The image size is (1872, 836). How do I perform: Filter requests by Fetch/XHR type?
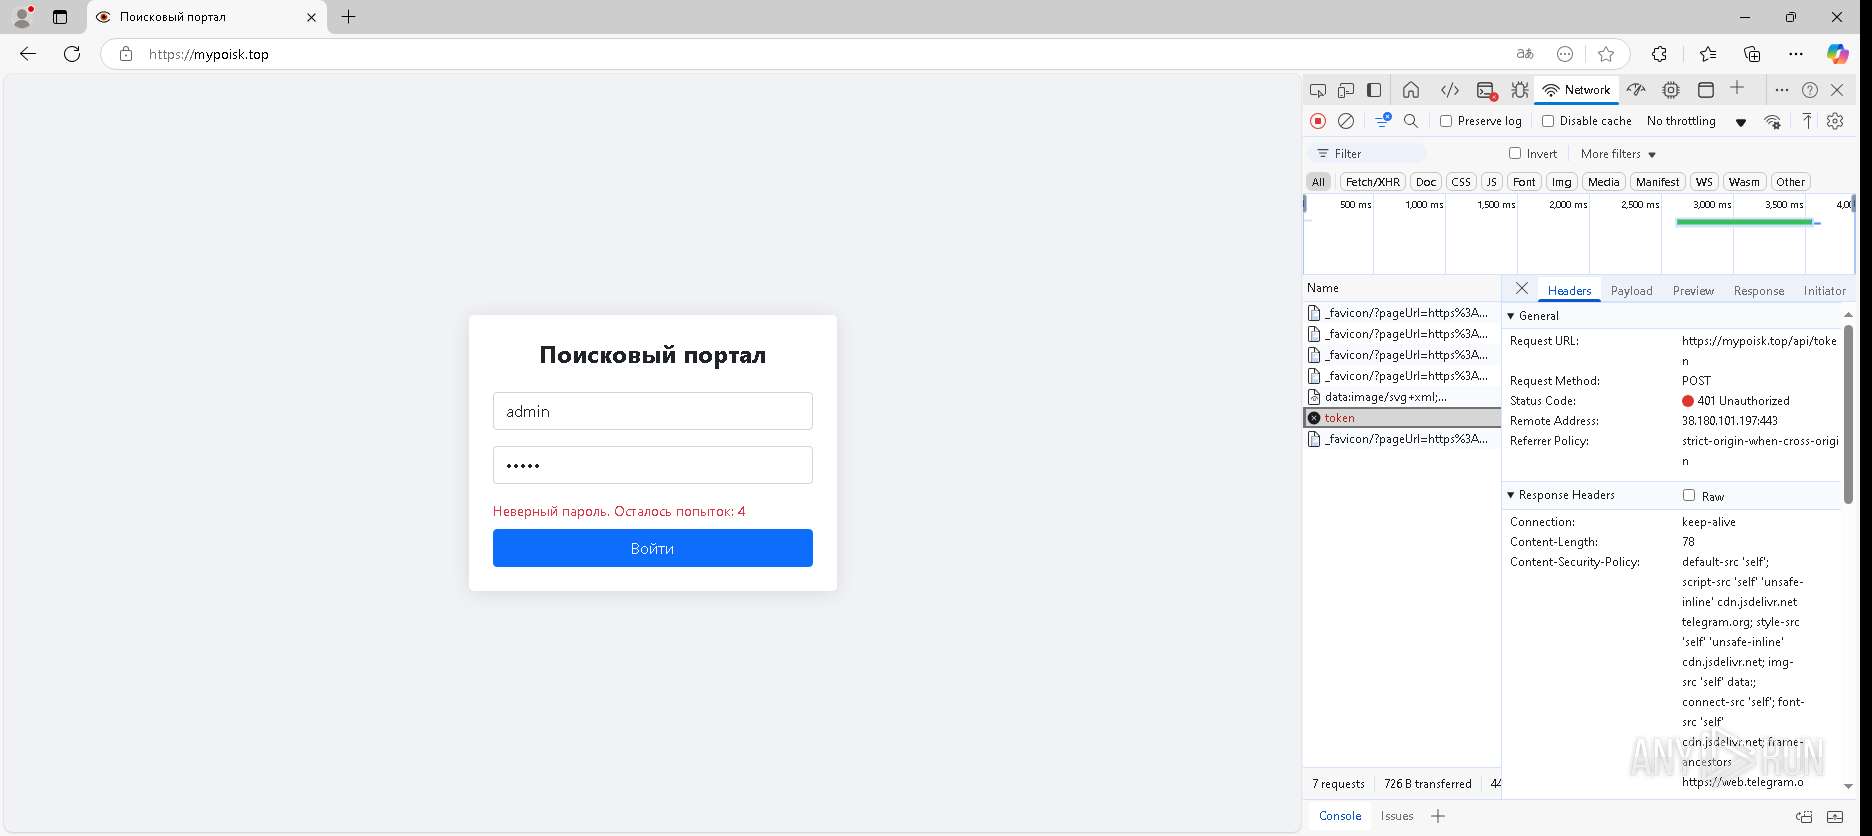[x=1373, y=182]
